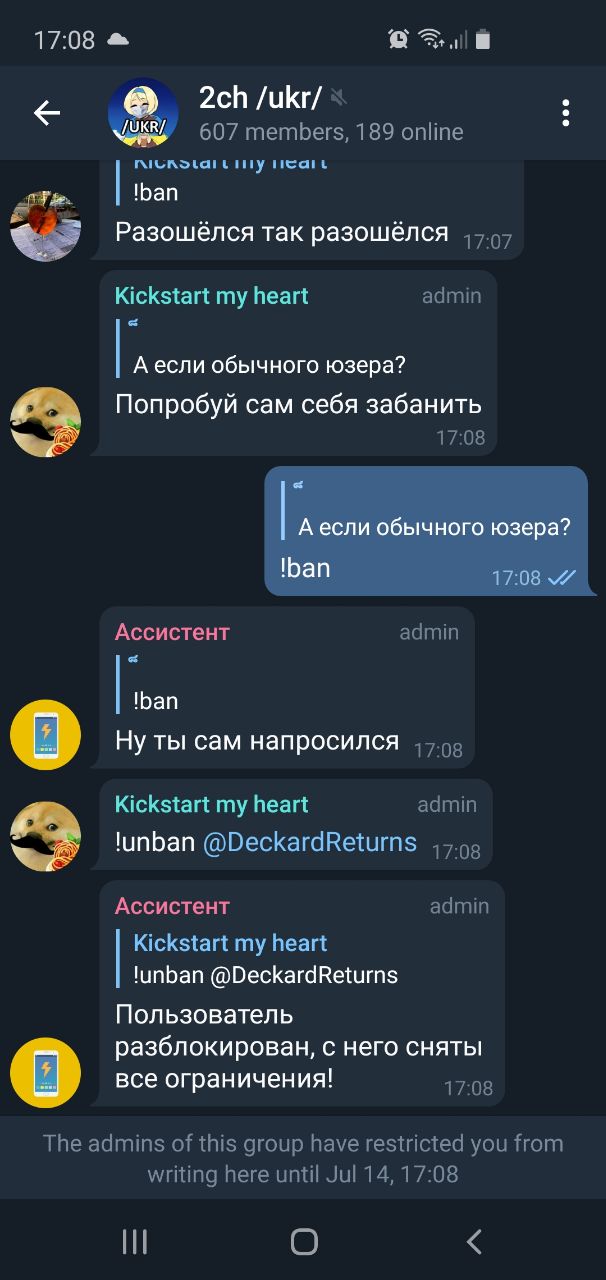Tap the '607 members, 189 online' subtitle
606x1280 pixels.
click(331, 132)
